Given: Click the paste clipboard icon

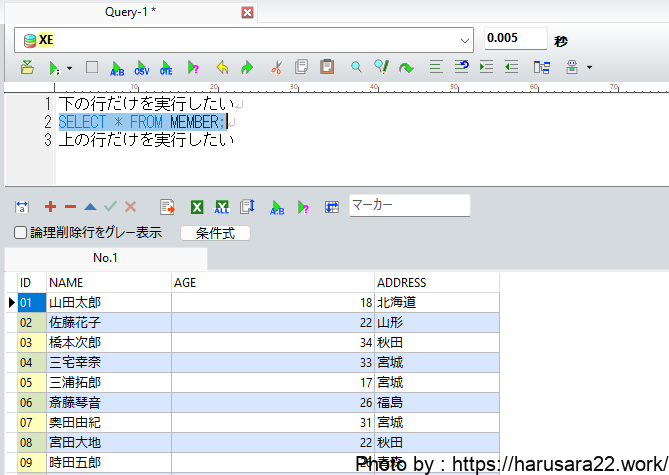Looking at the screenshot, I should 326,68.
